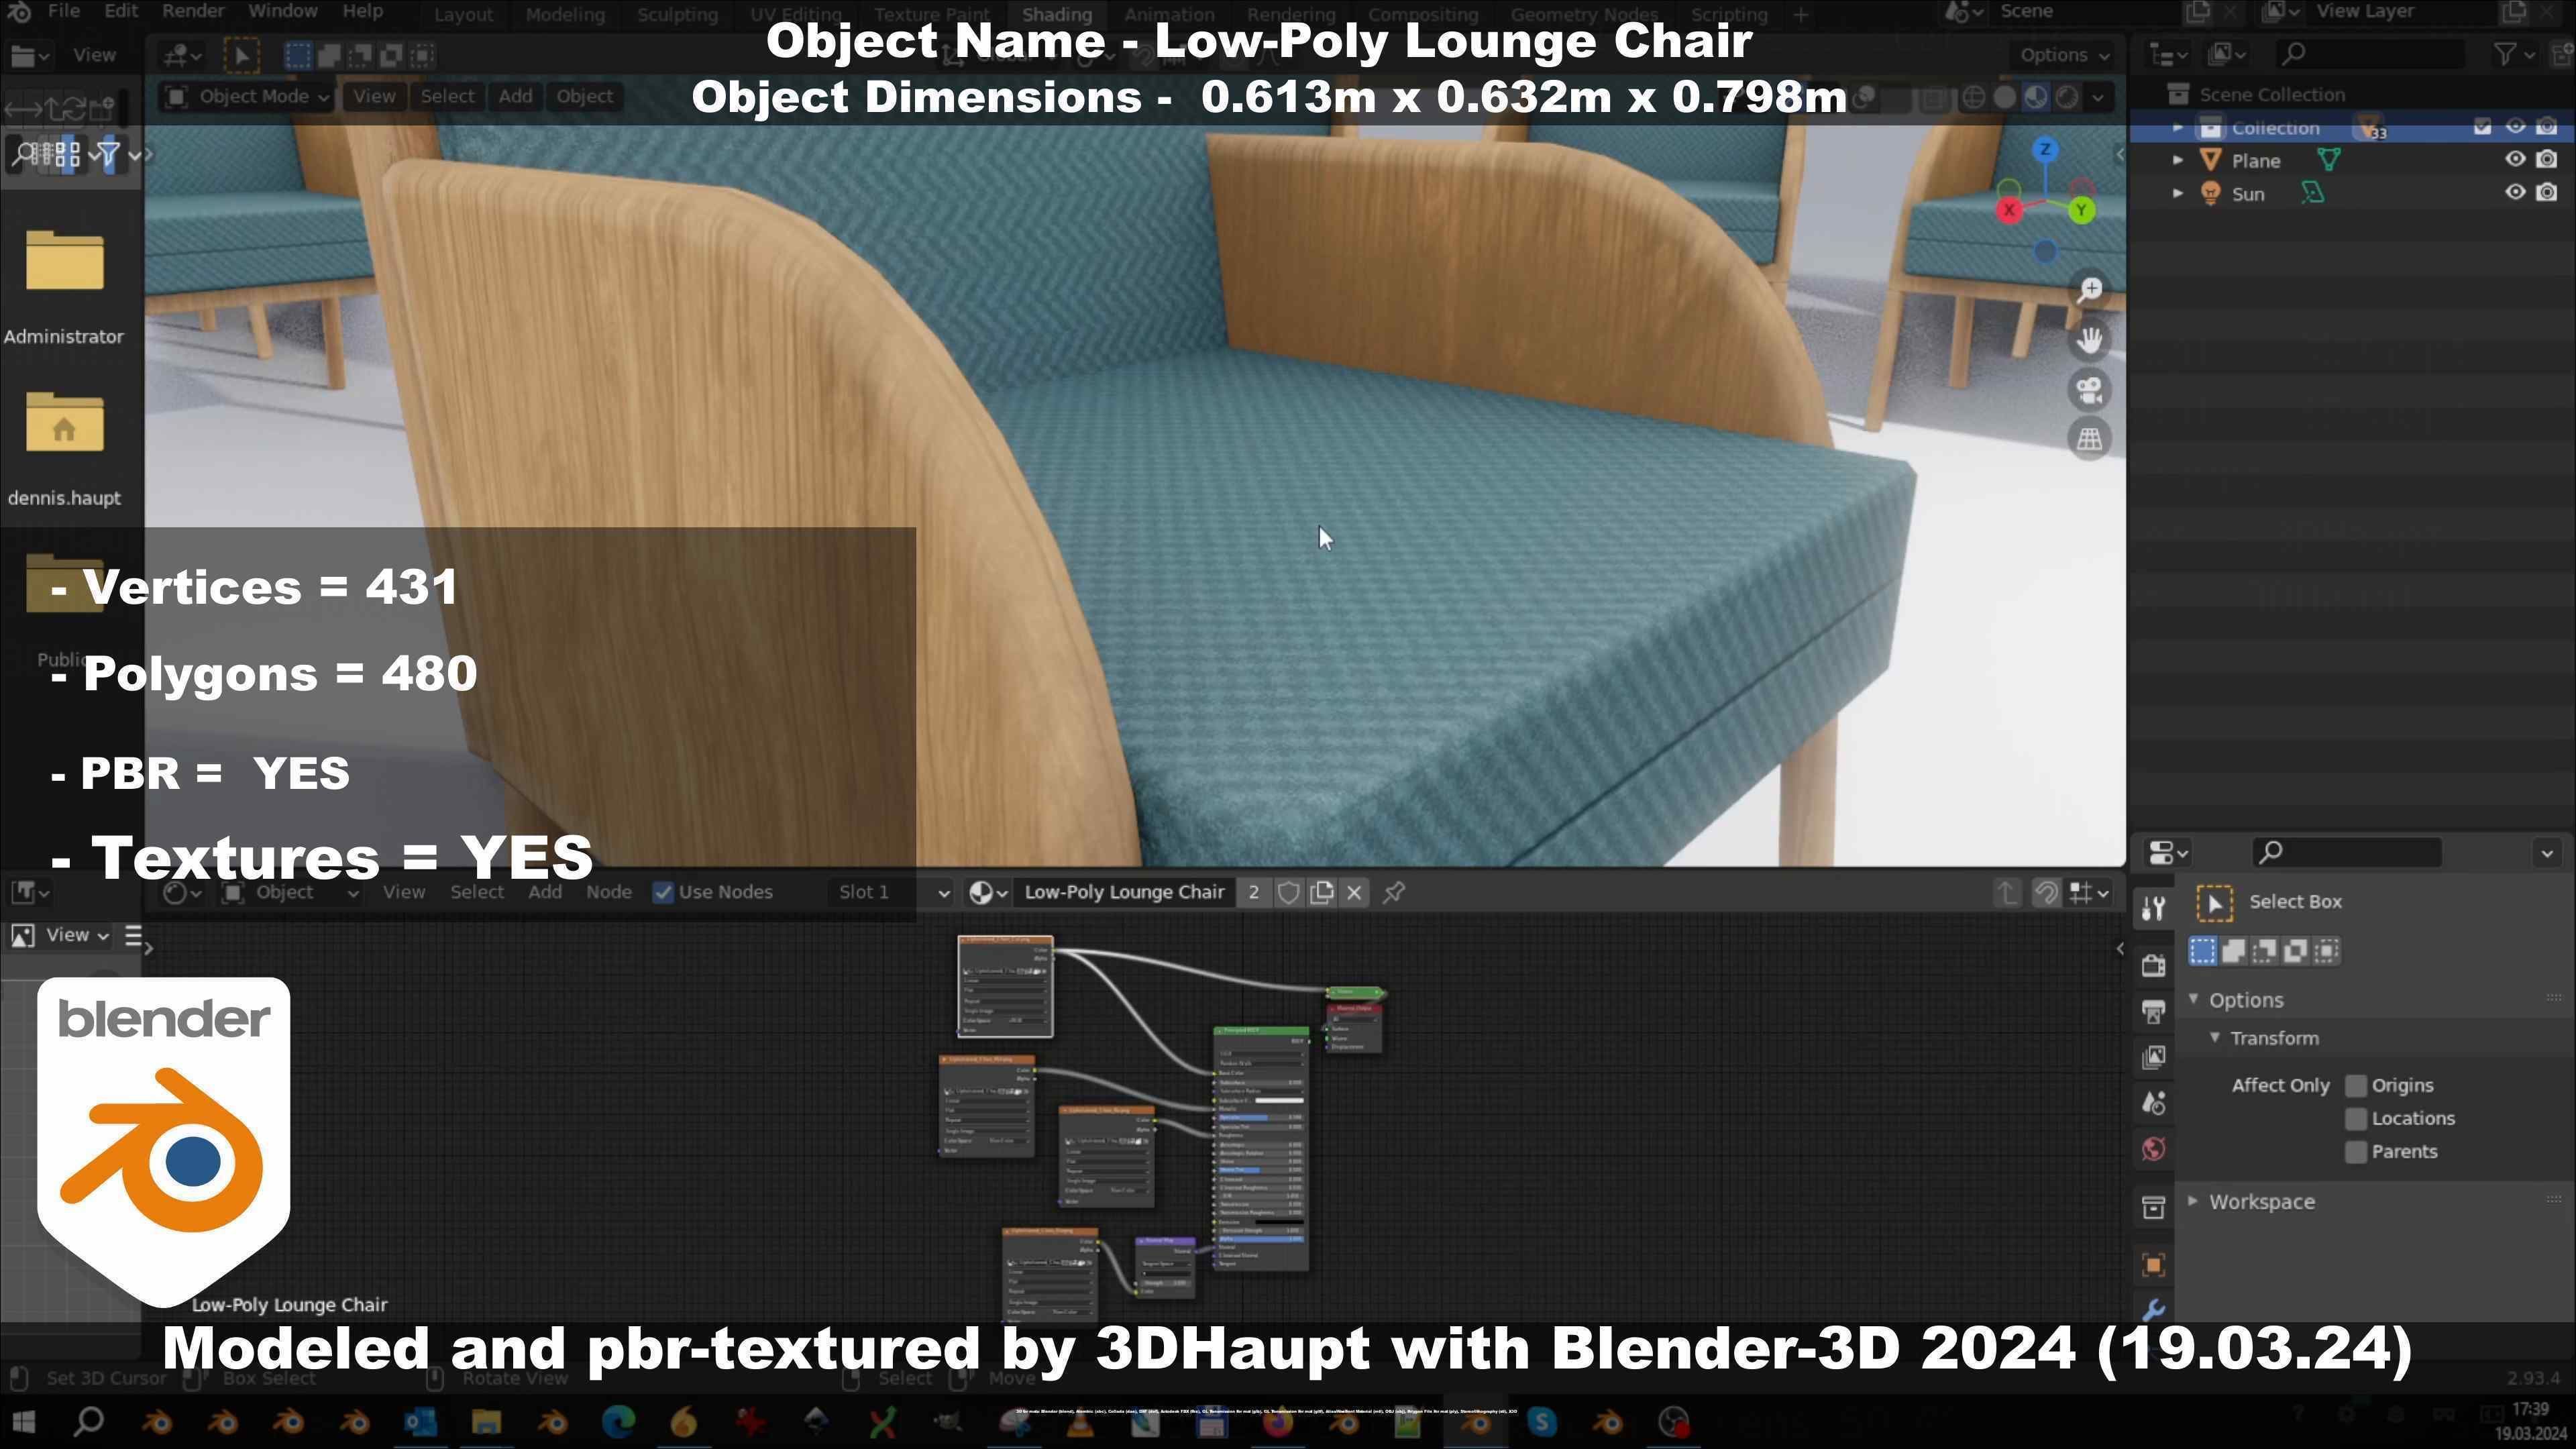
Task: Open the Object properties tab
Action: (x=2153, y=1265)
